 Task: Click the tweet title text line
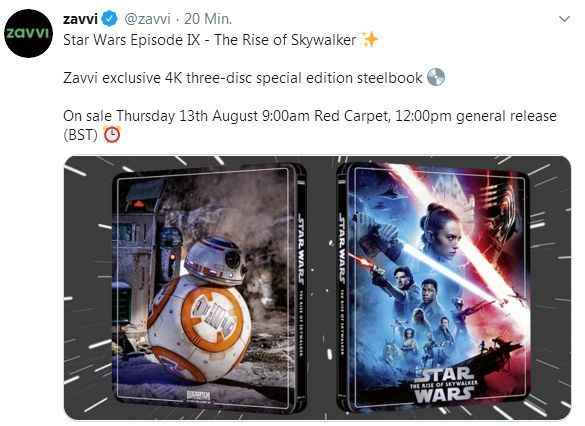point(209,40)
